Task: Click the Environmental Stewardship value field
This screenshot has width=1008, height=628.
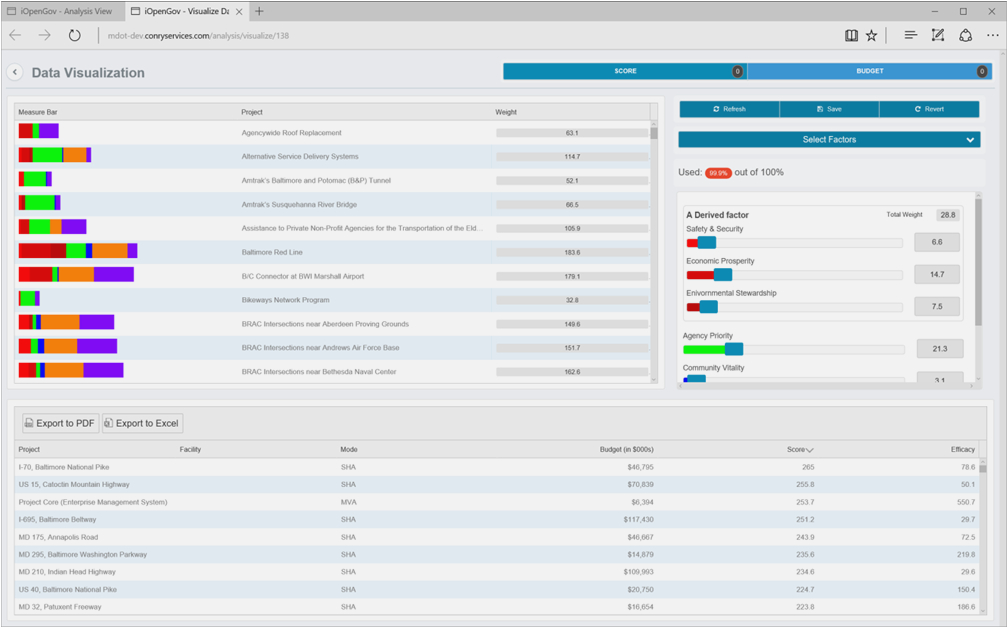Action: tap(937, 307)
